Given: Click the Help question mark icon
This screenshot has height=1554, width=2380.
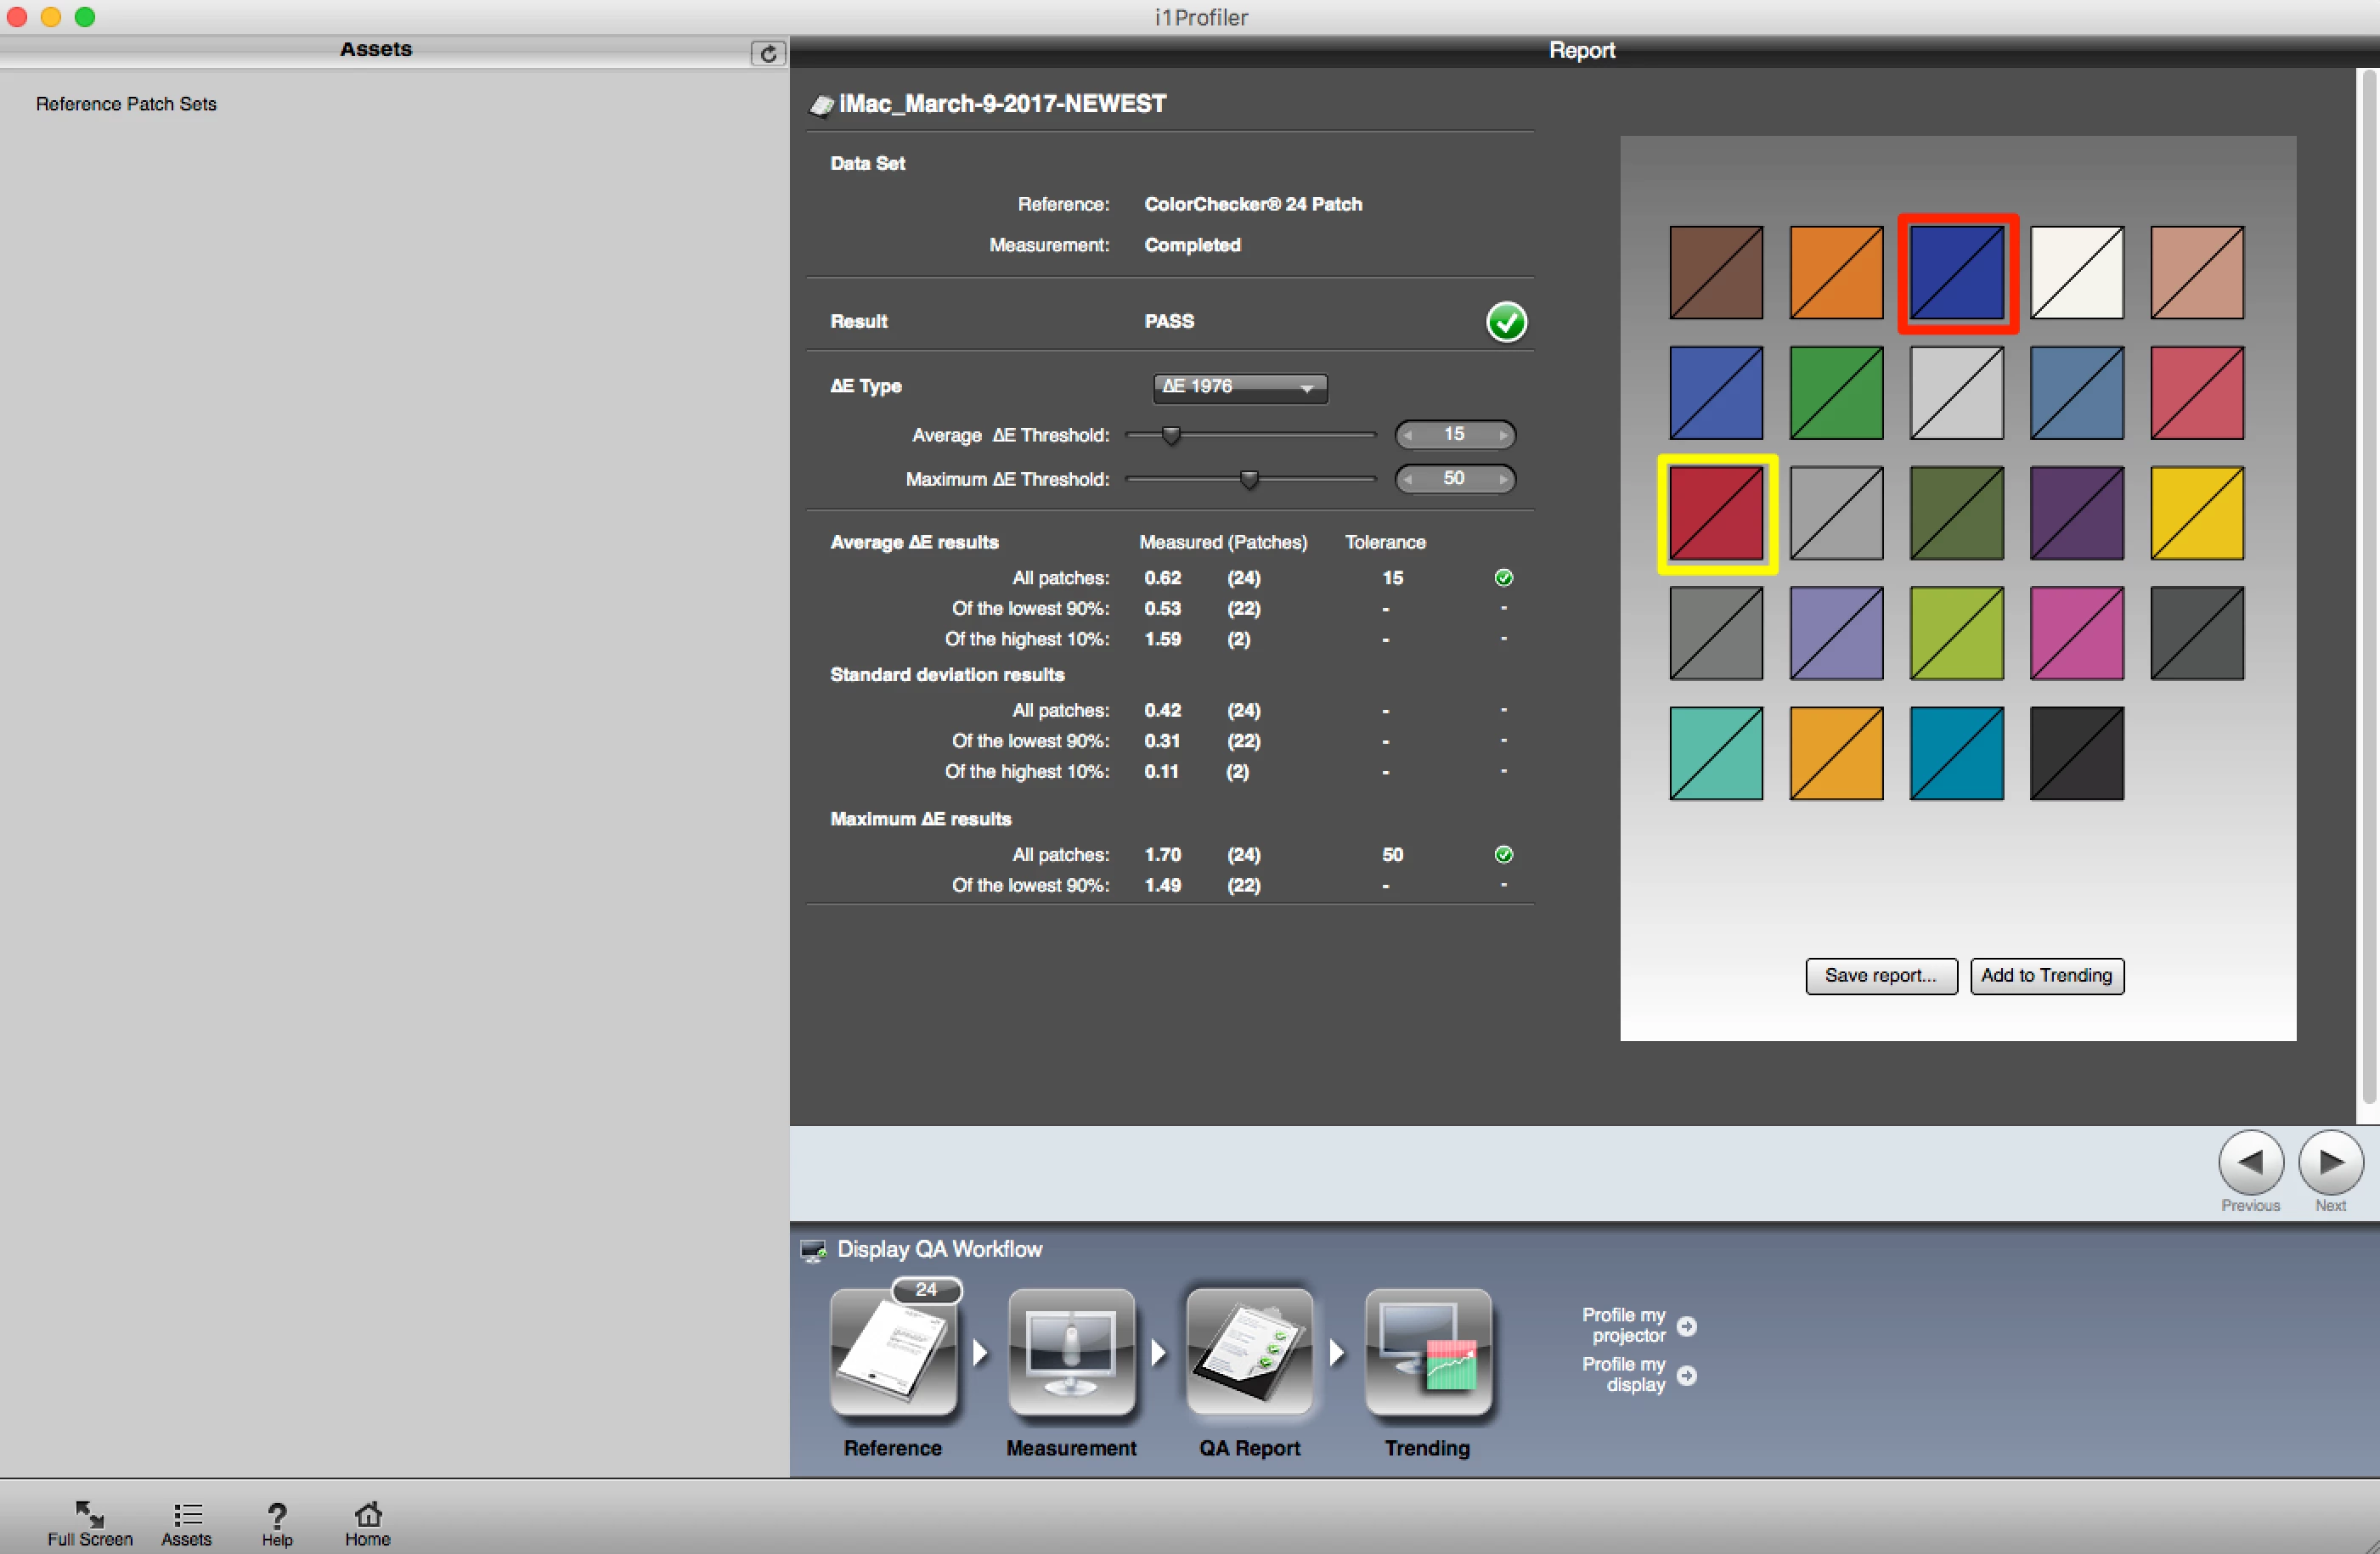Looking at the screenshot, I should click(277, 1513).
